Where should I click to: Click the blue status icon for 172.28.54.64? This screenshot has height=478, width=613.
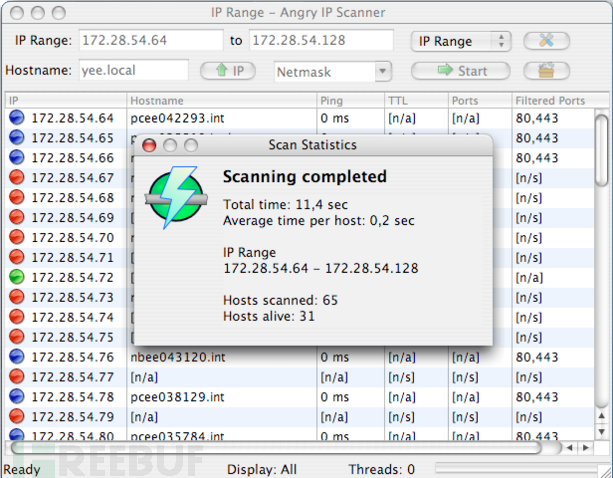(16, 118)
